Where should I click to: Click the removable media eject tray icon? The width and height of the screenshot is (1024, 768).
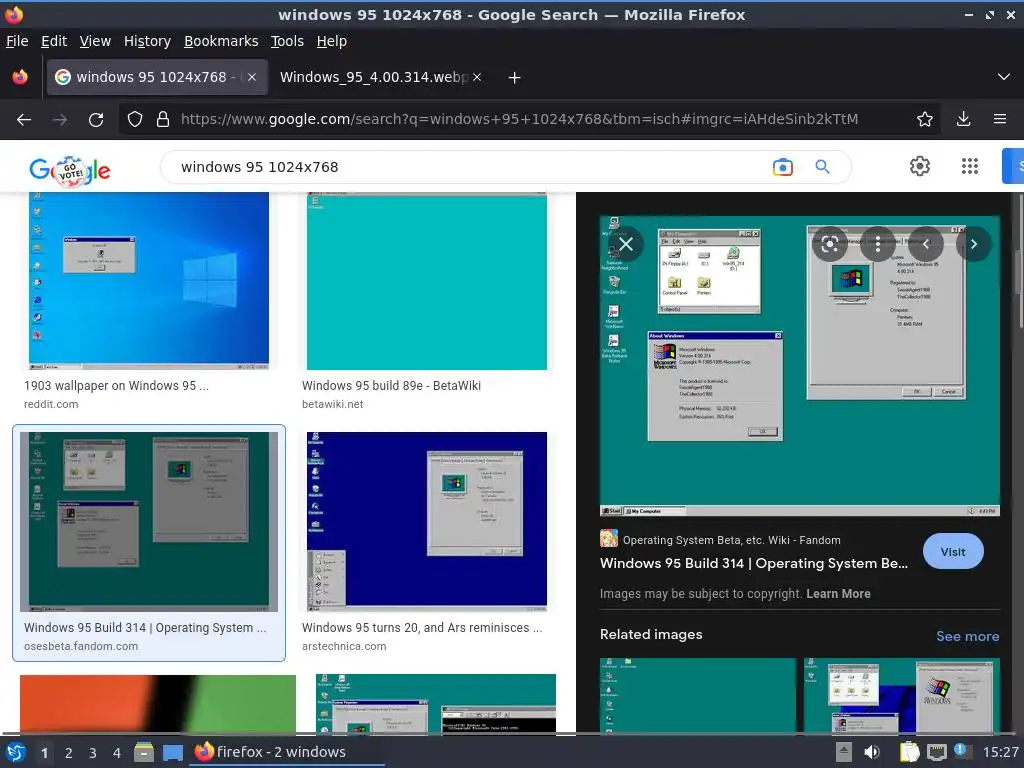843,752
